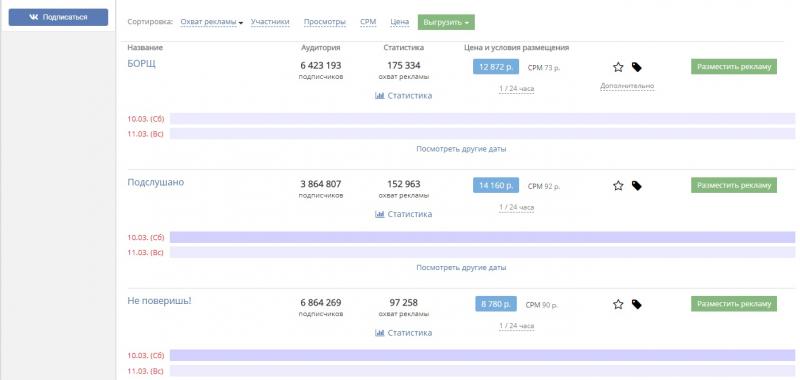Click the VK Подписаться button
This screenshot has height=380, width=800.
58,17
